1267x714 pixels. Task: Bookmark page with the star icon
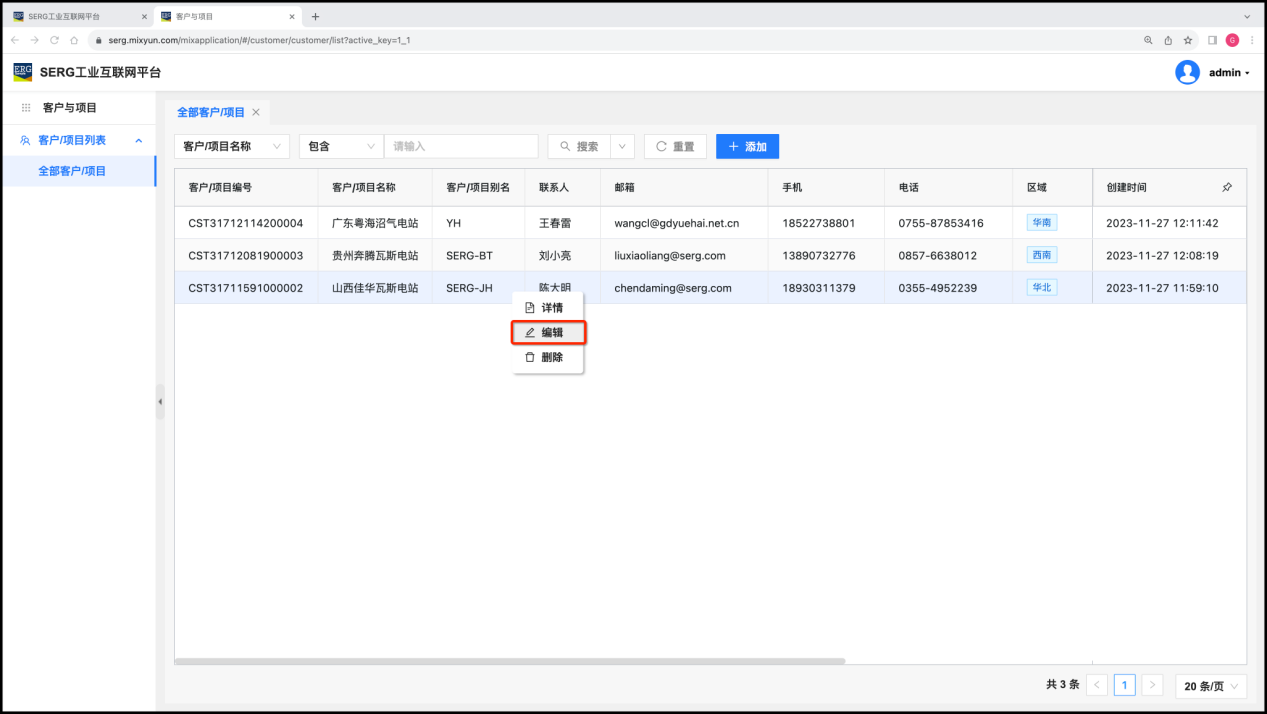[x=1188, y=40]
